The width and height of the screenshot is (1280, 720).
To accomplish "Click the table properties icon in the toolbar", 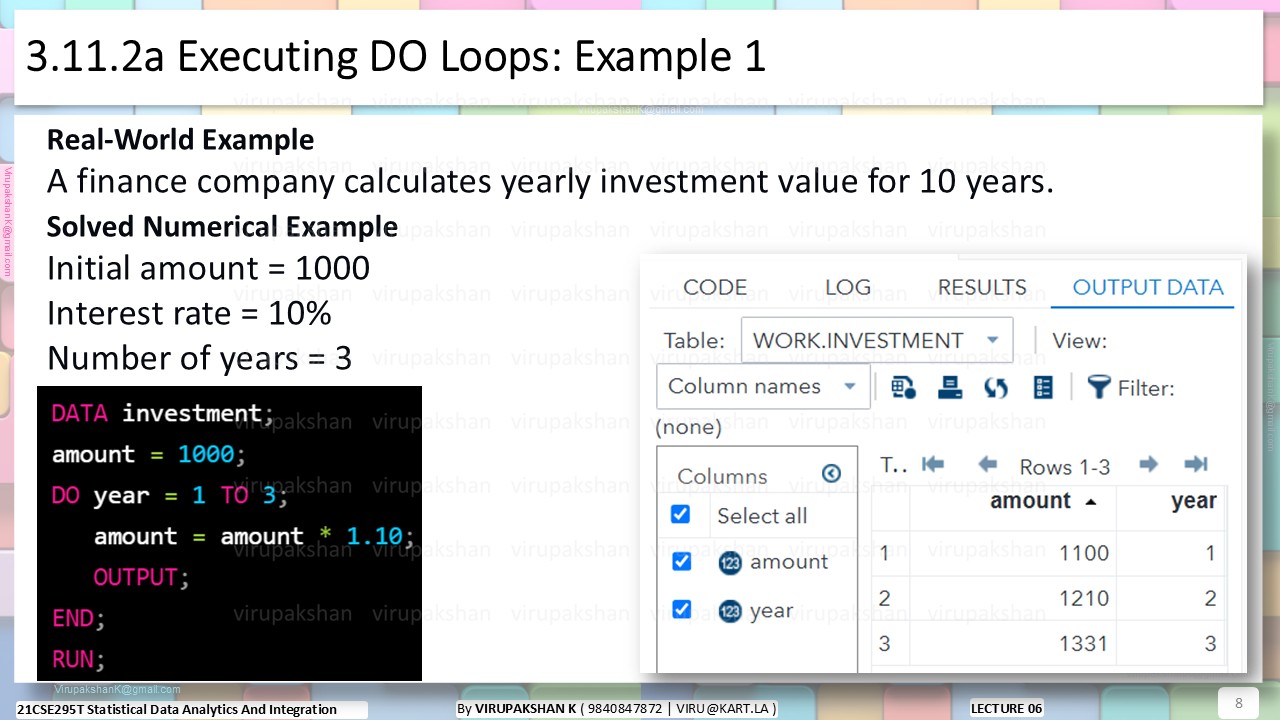I will (x=903, y=387).
